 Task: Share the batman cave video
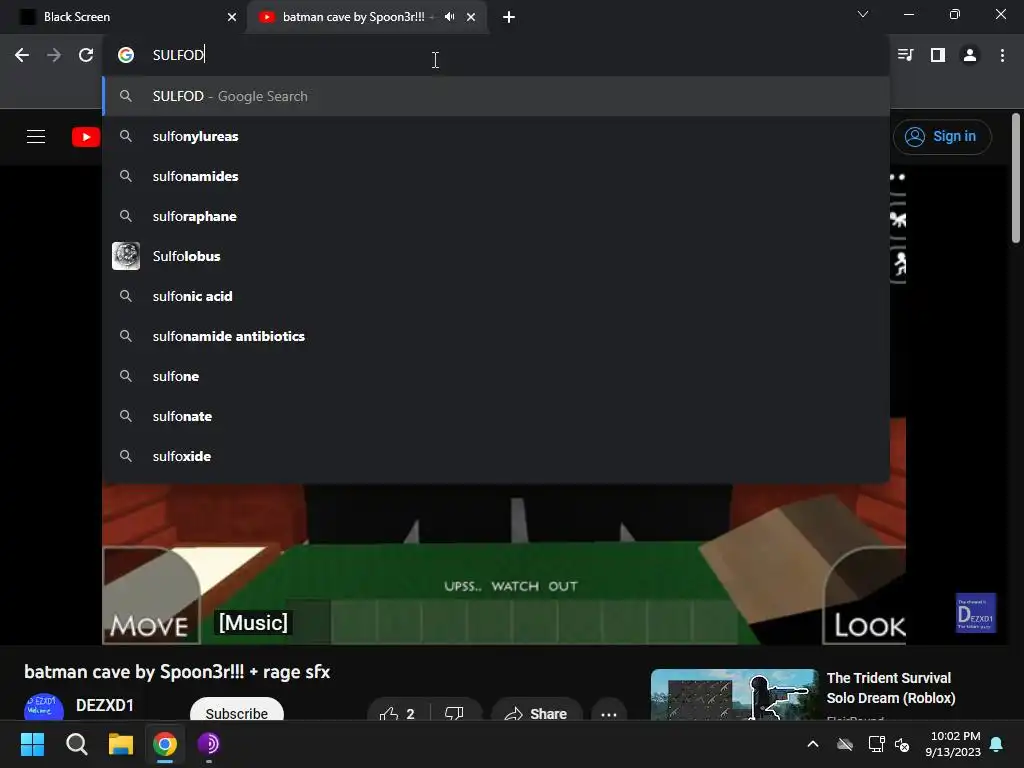pyautogui.click(x=536, y=712)
